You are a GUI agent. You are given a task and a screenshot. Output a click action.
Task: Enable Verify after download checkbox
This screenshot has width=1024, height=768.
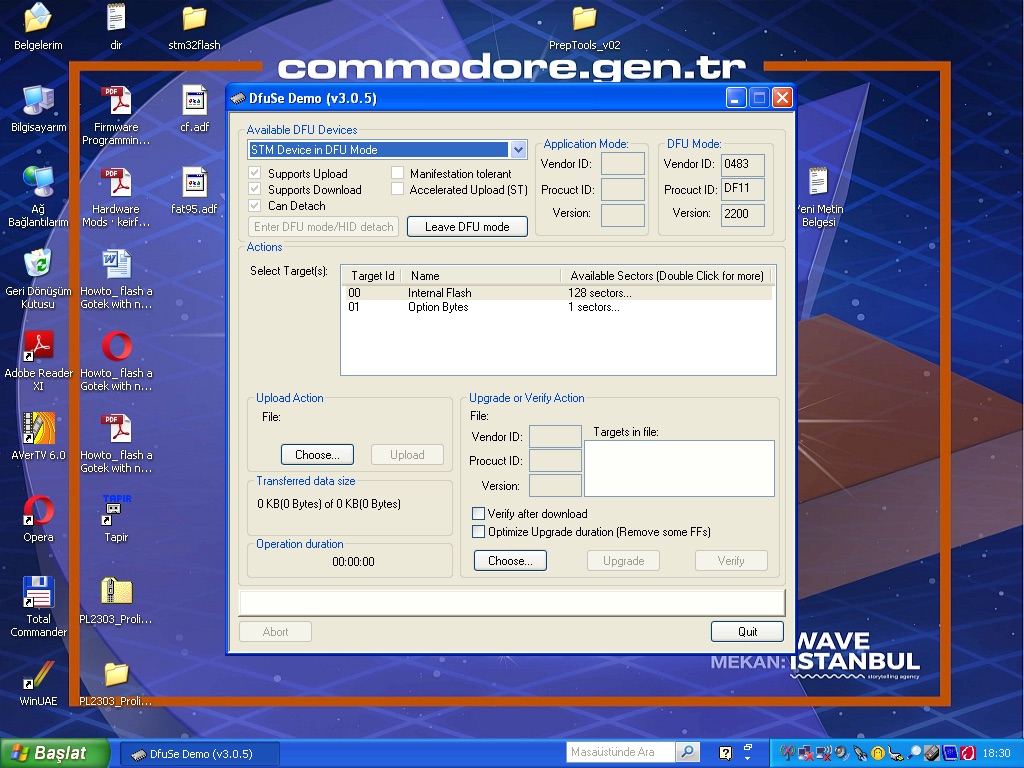pos(478,514)
